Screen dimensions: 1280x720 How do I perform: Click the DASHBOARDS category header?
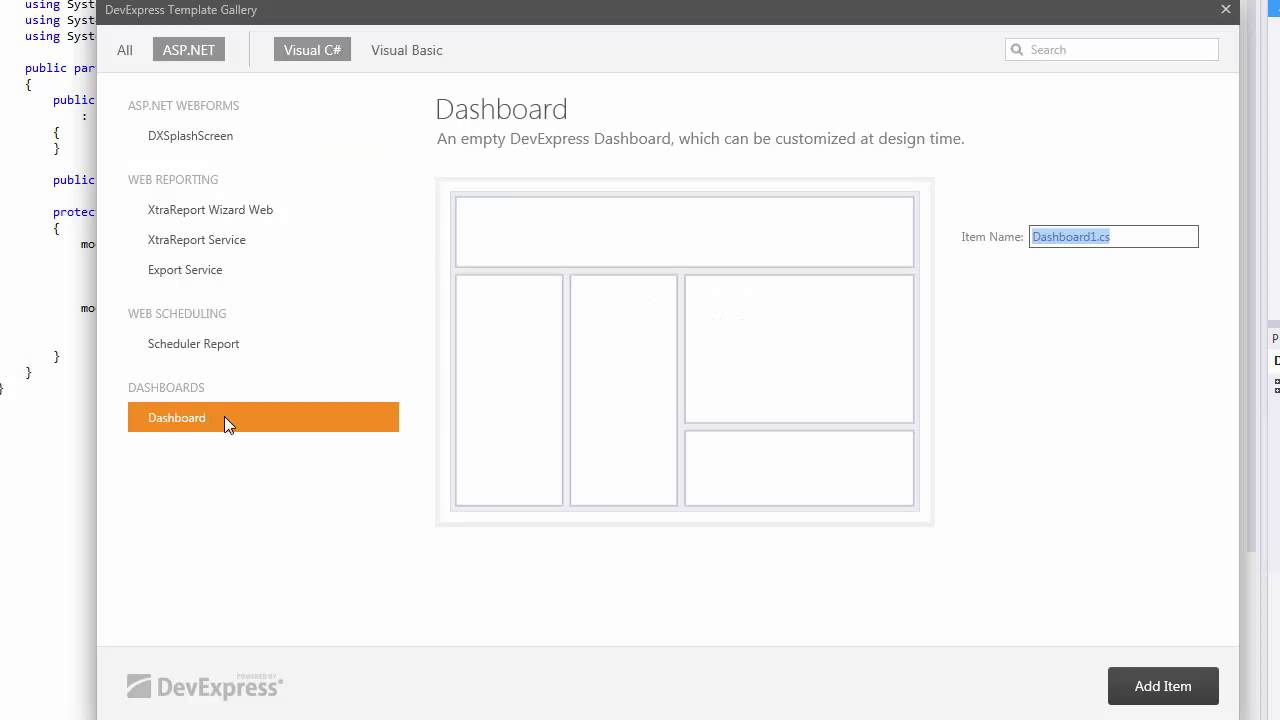coord(166,388)
